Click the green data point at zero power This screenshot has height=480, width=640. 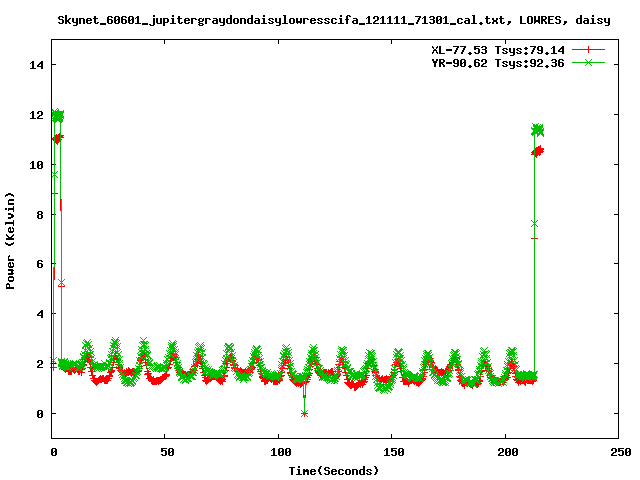pos(304,413)
